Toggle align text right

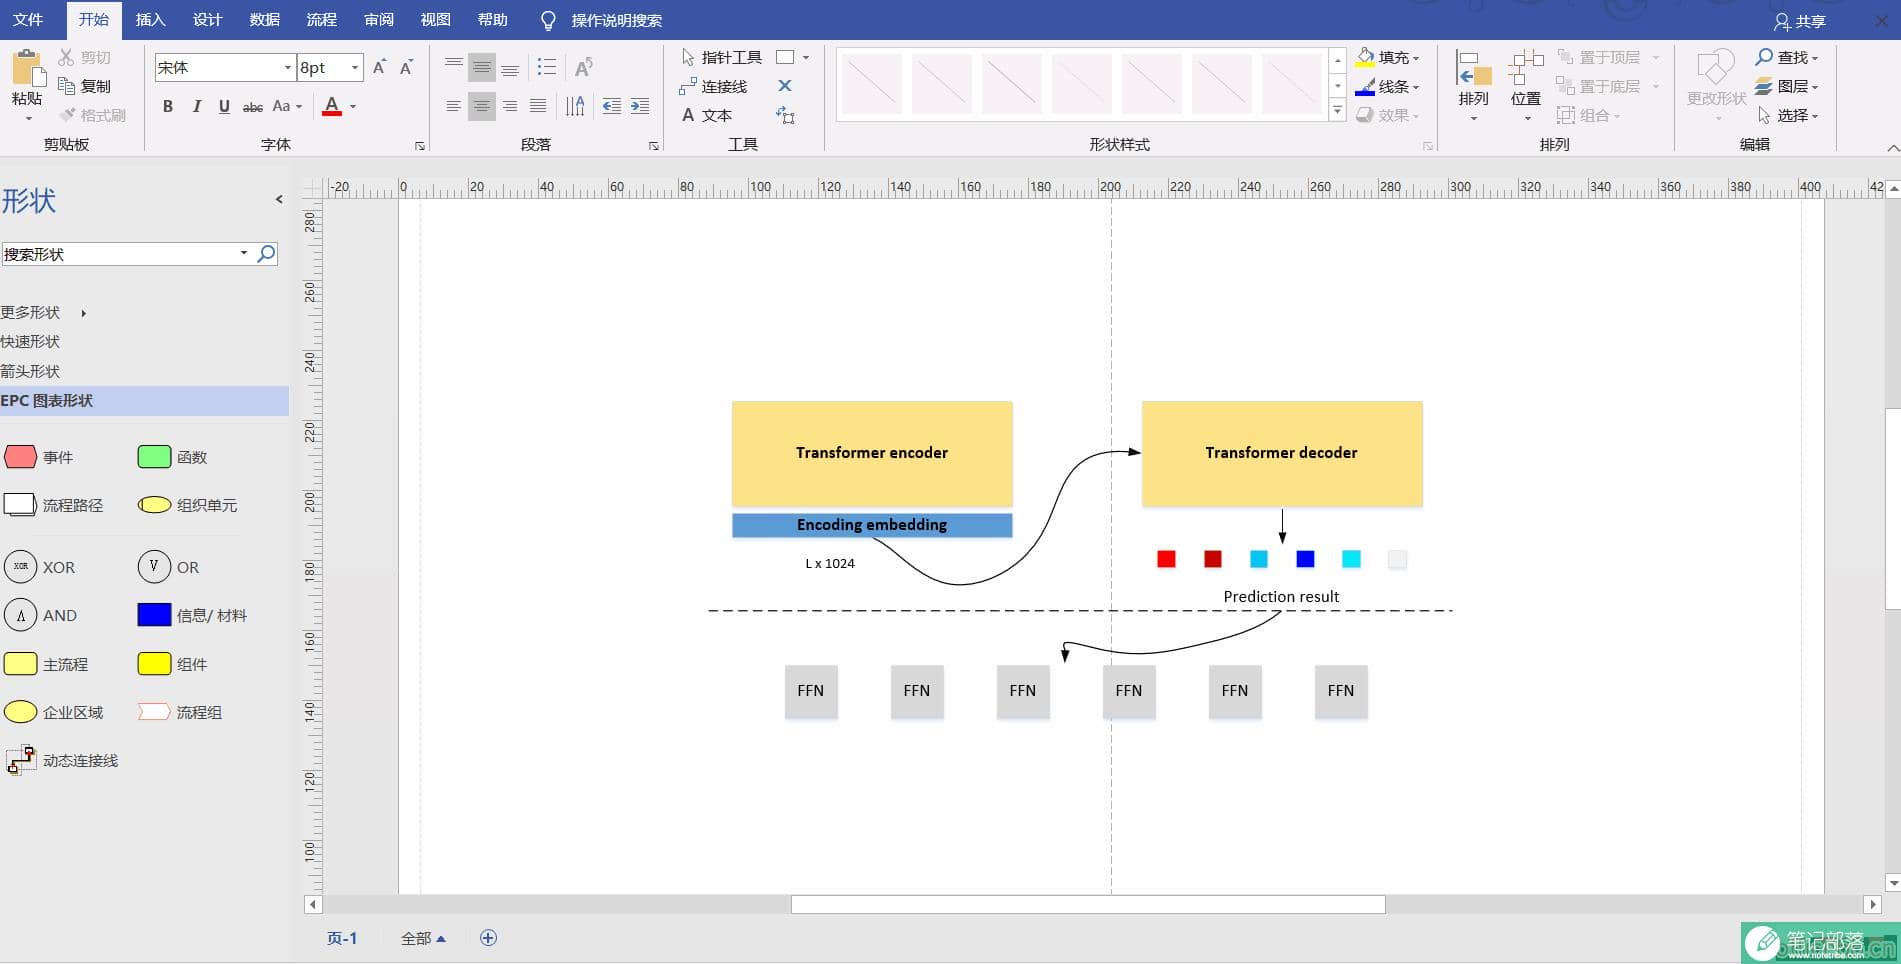pyautogui.click(x=510, y=106)
